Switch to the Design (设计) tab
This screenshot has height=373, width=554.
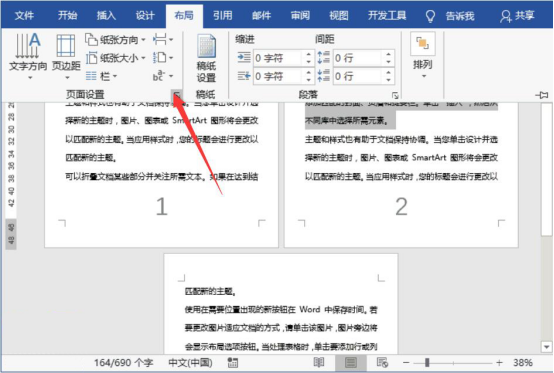(145, 16)
